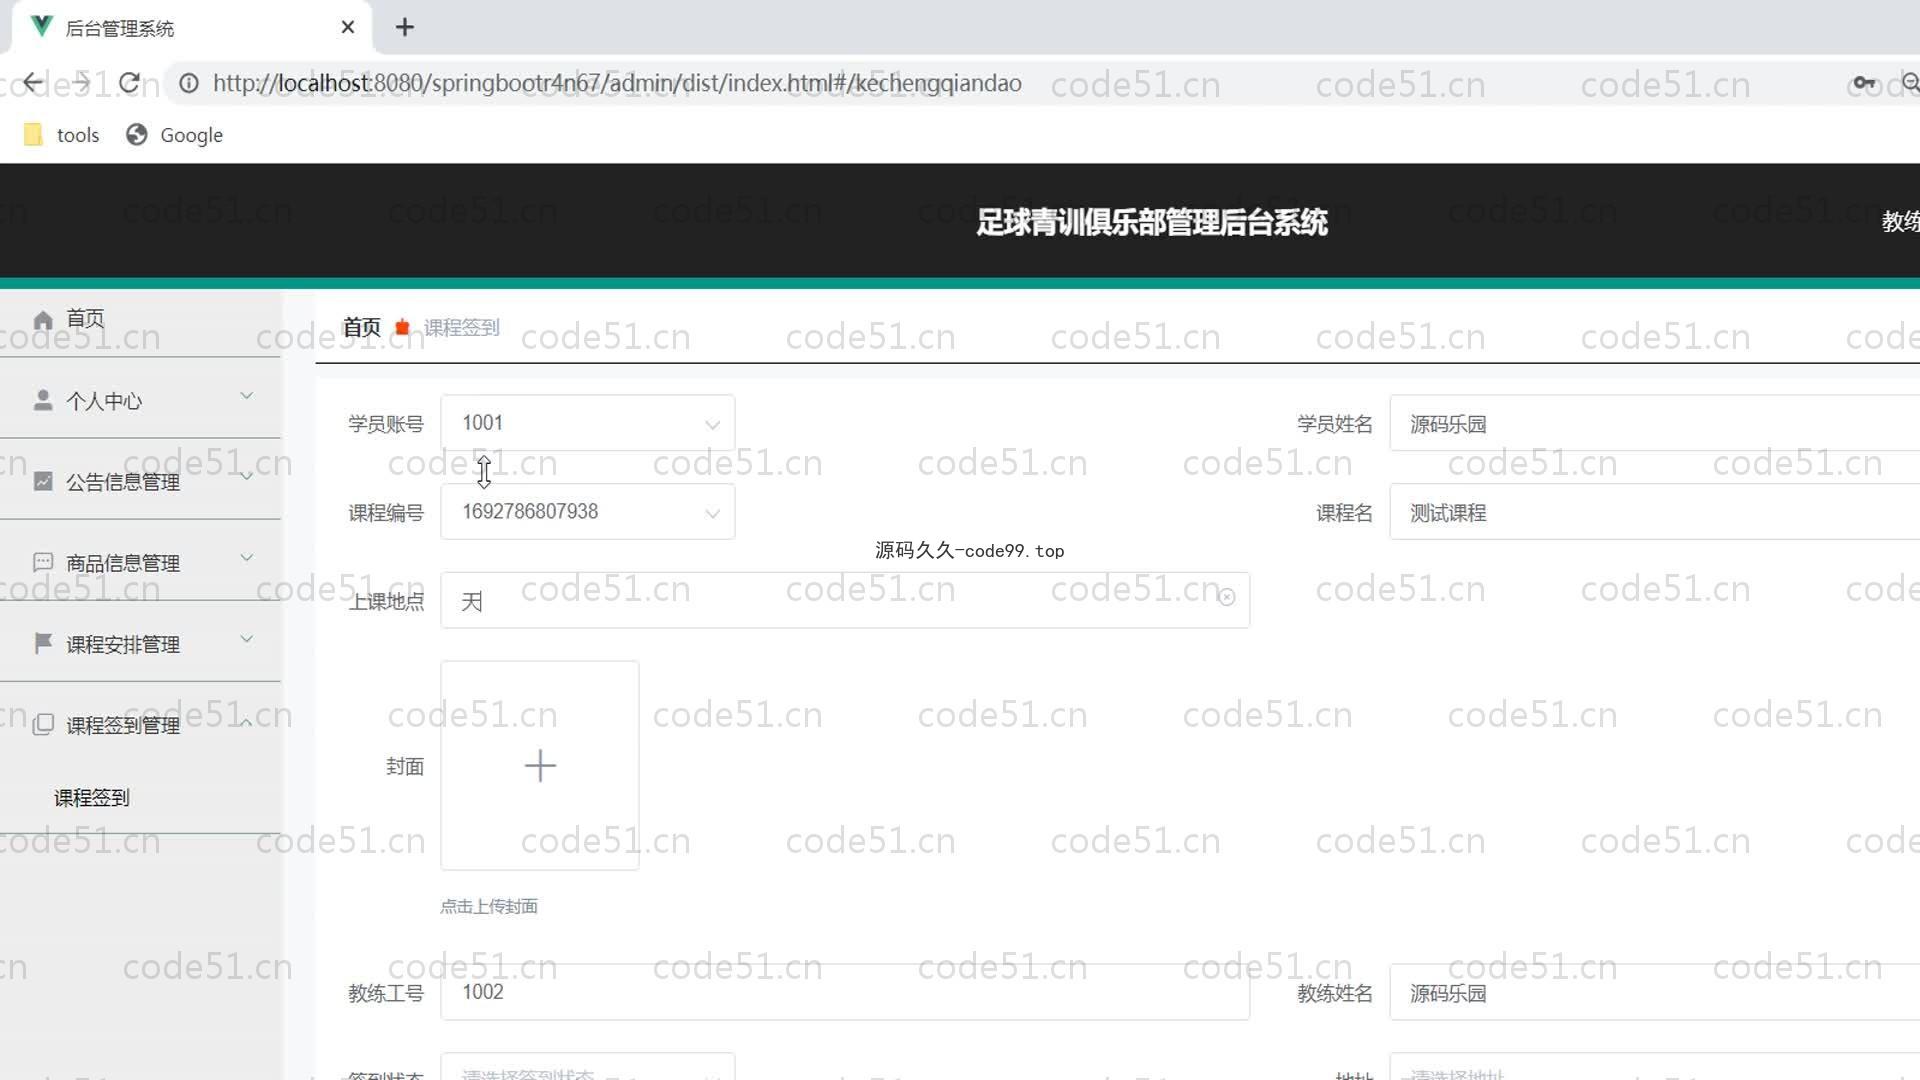
Task: Toggle the 公告信息管理 chevron arrow
Action: [x=247, y=477]
